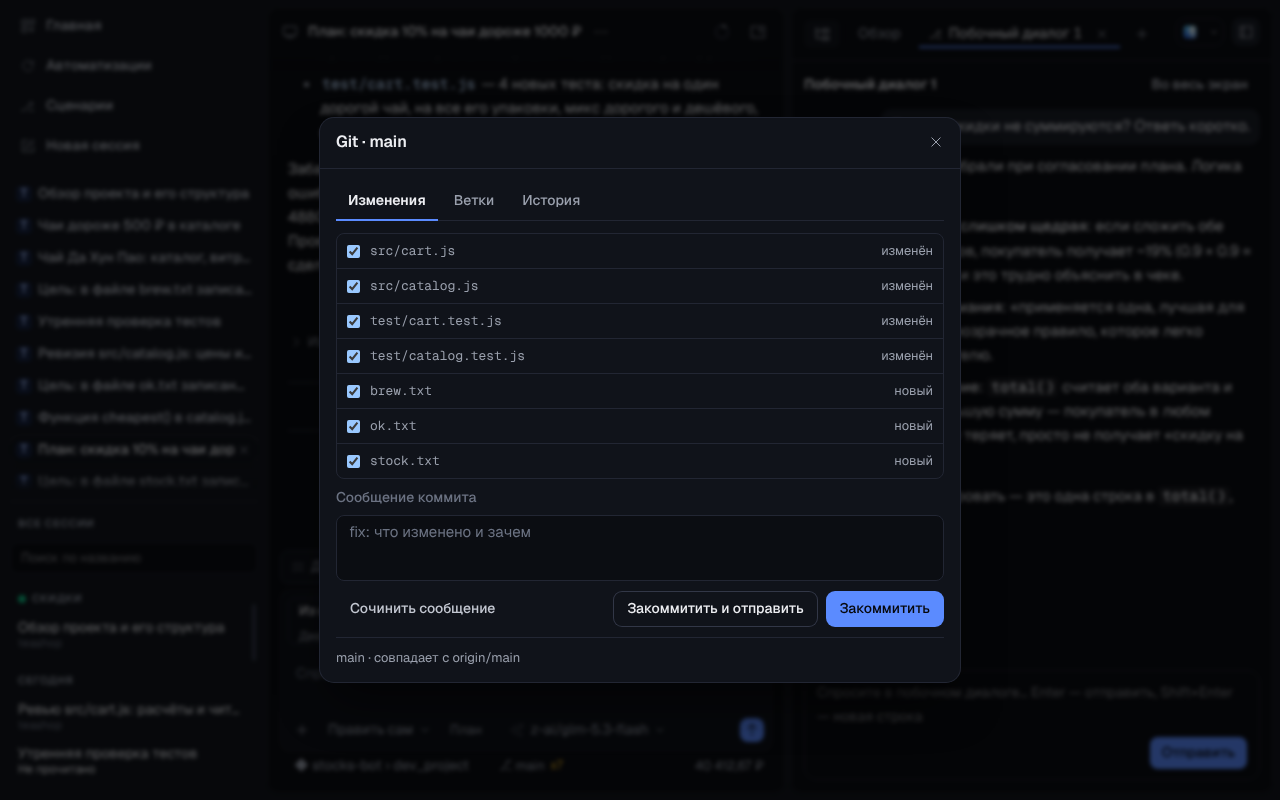
Task: Click the origin/main sync status text
Action: coord(428,658)
